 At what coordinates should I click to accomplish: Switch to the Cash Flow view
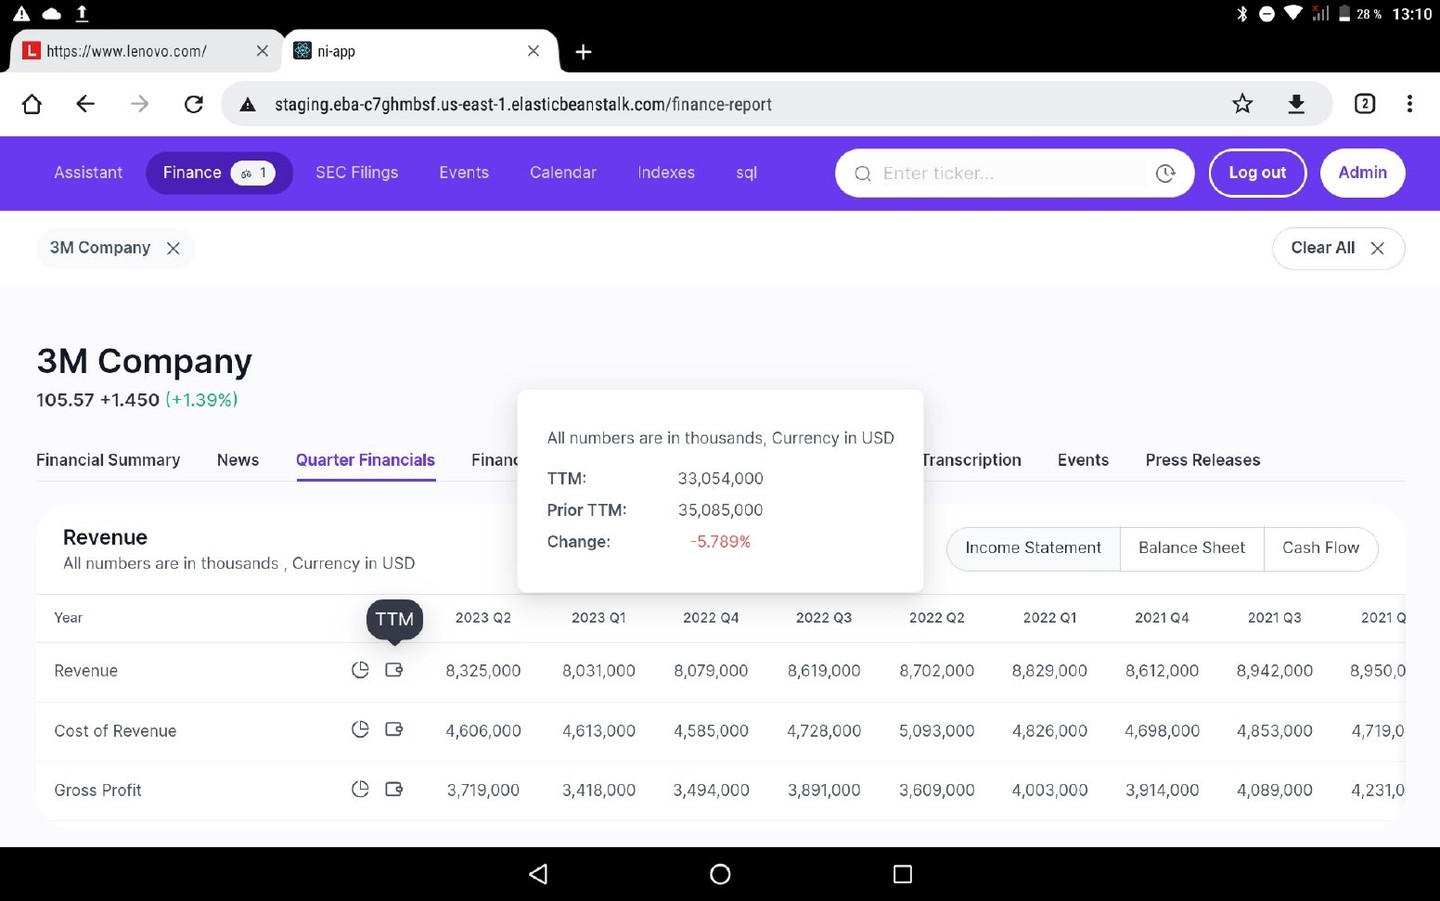pyautogui.click(x=1321, y=548)
